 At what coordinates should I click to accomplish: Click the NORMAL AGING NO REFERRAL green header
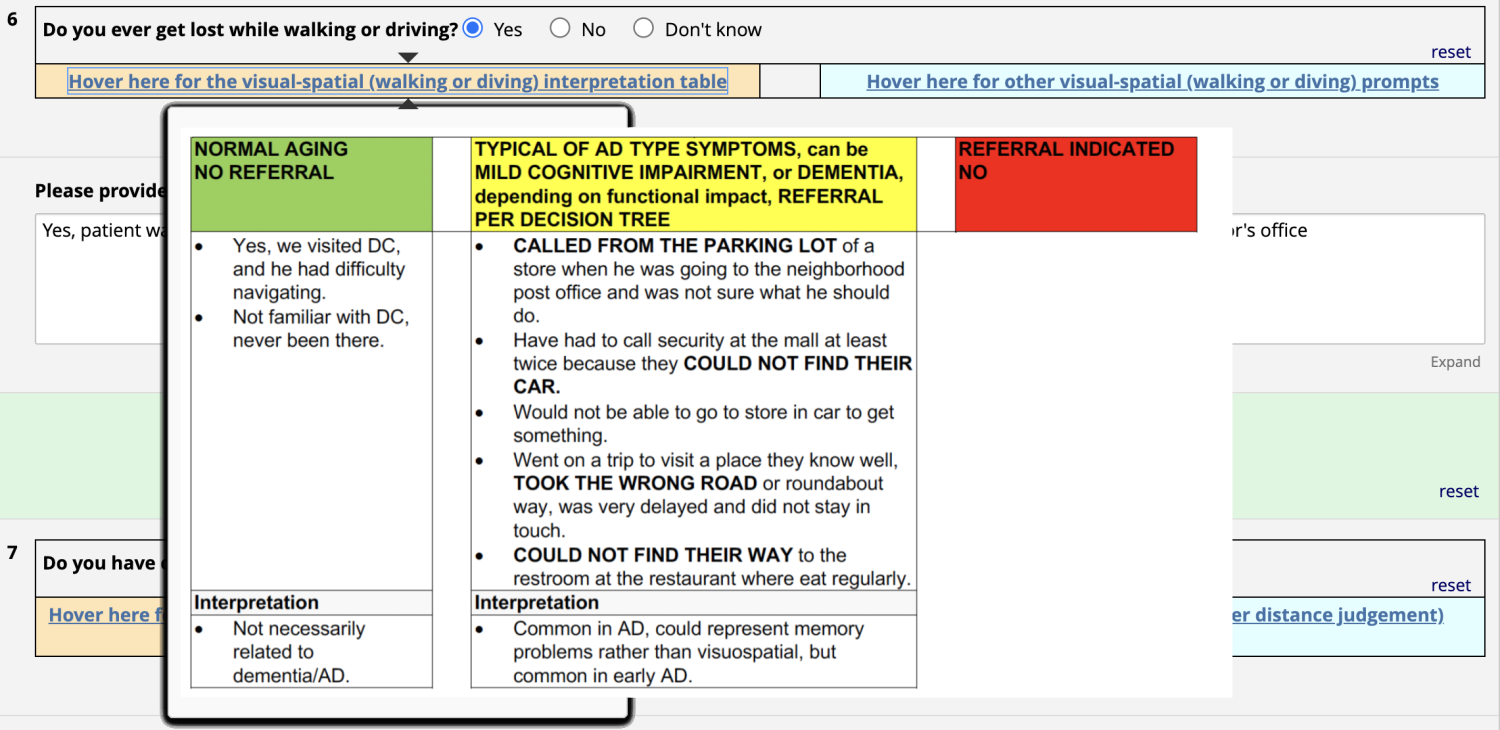pos(311,184)
